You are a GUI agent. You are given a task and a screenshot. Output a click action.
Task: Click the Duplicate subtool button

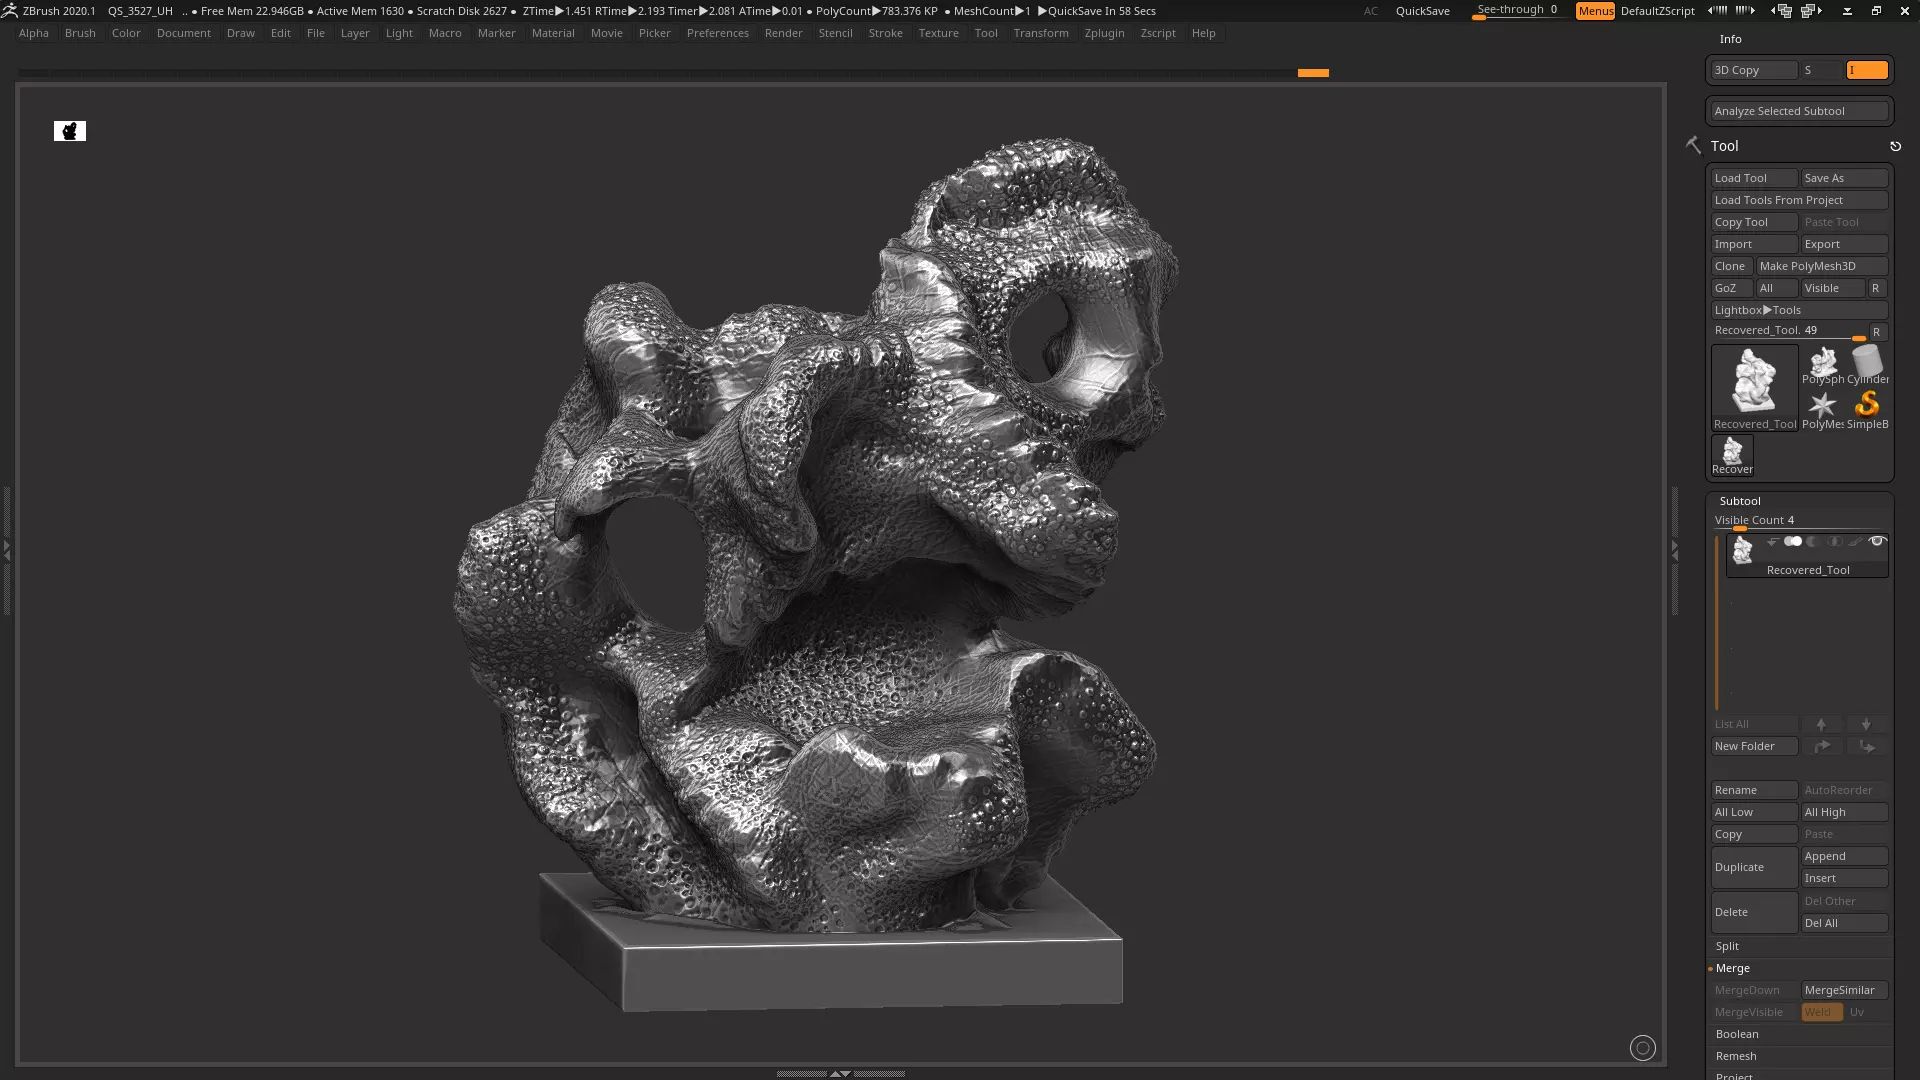[x=1754, y=867]
